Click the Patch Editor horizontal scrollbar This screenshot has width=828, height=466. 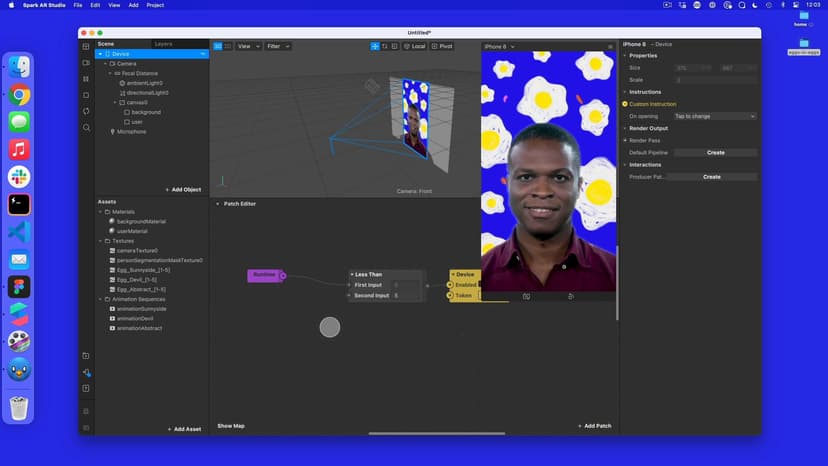[437, 434]
